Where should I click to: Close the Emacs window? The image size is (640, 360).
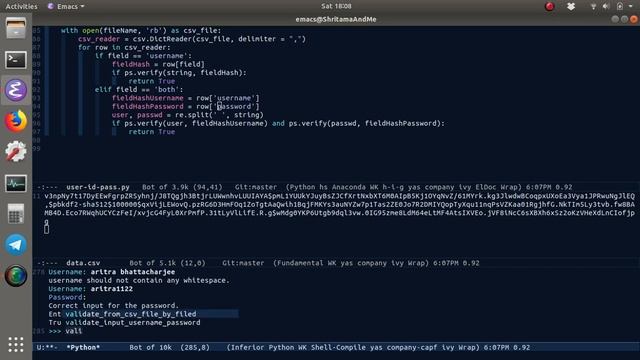click(634, 19)
